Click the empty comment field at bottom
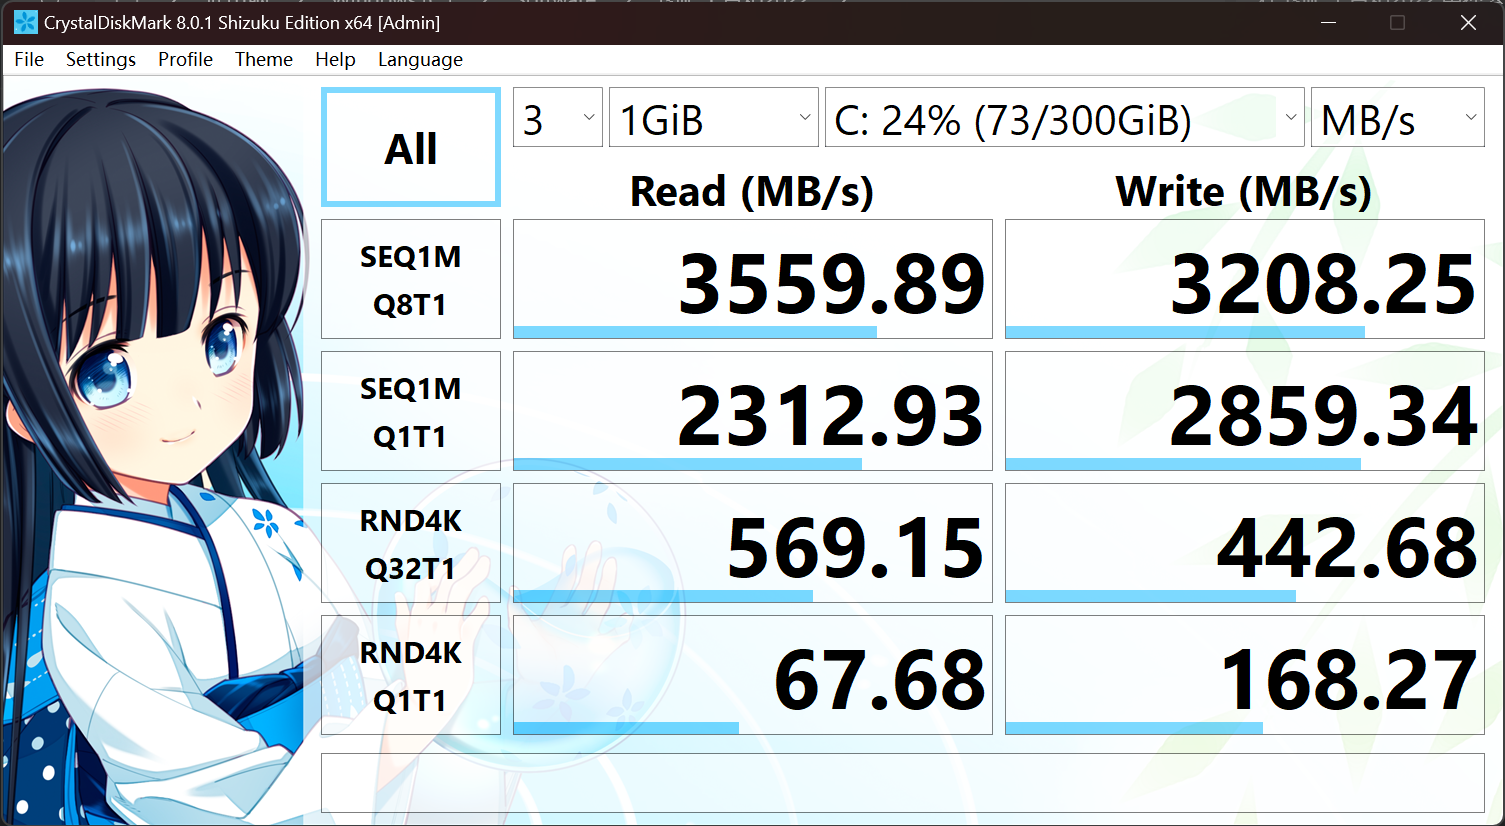 902,783
